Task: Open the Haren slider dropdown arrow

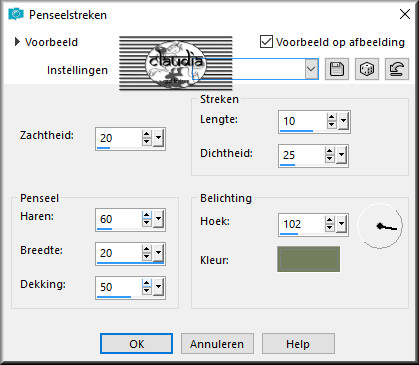Action: pyautogui.click(x=159, y=220)
